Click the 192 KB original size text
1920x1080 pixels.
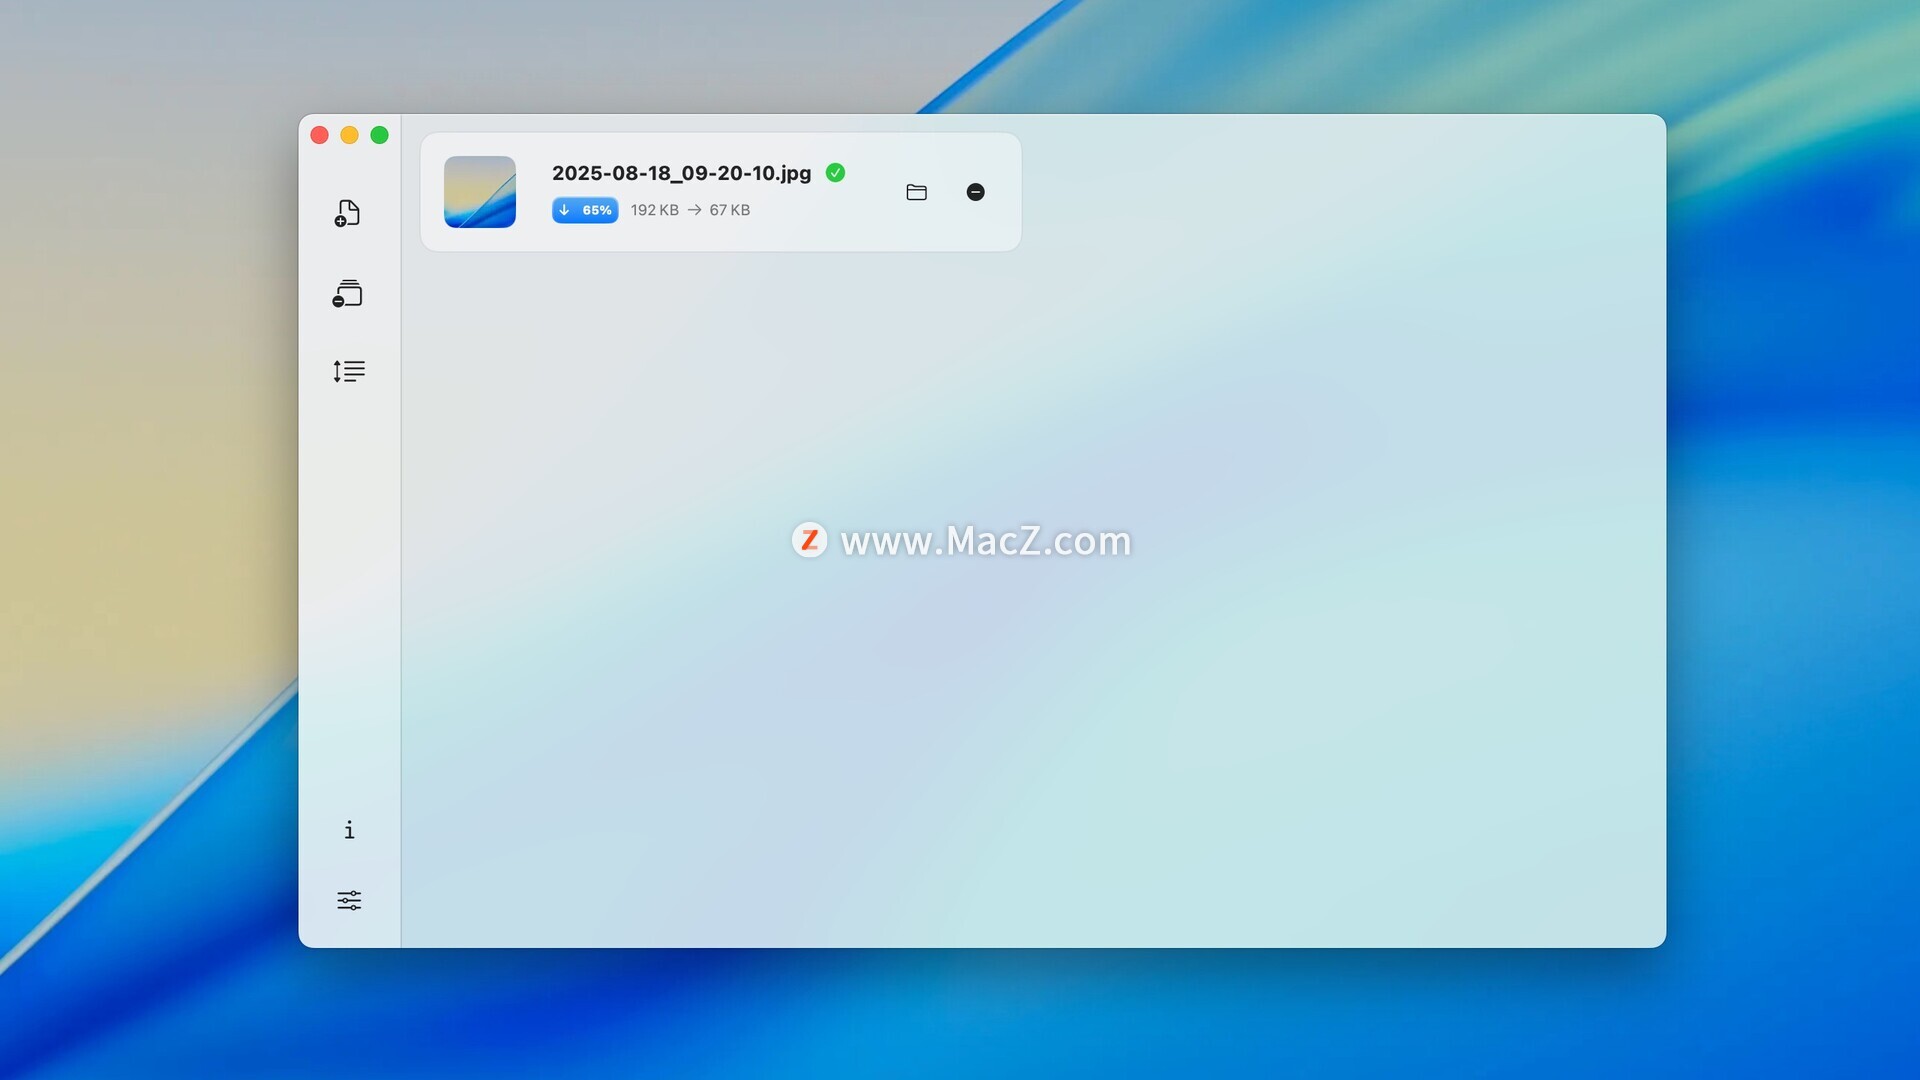click(x=654, y=210)
